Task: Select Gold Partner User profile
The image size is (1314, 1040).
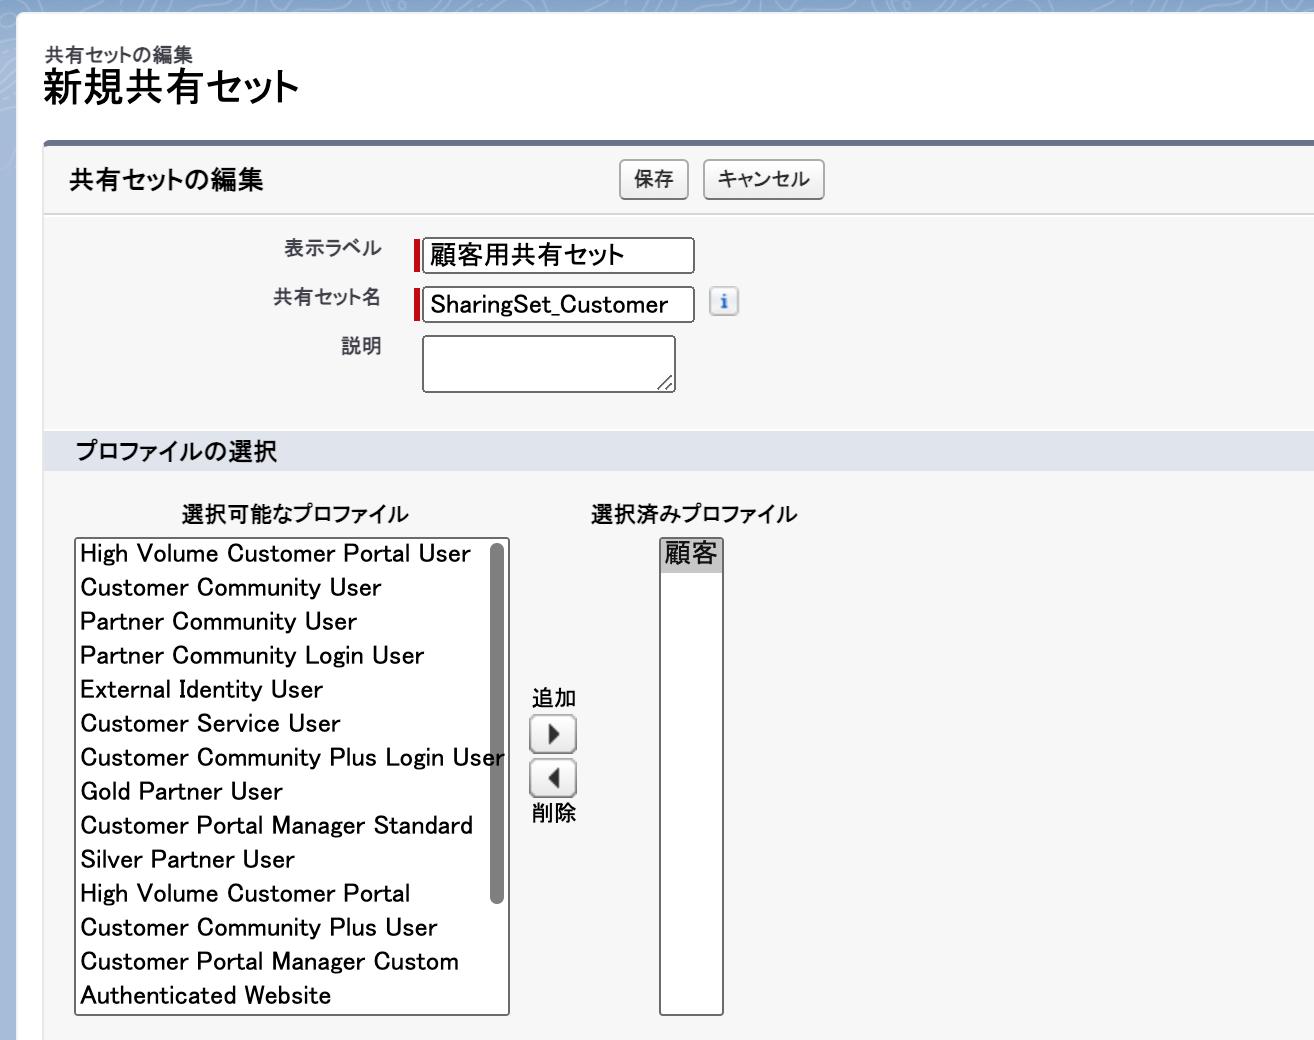Action: click(x=283, y=792)
